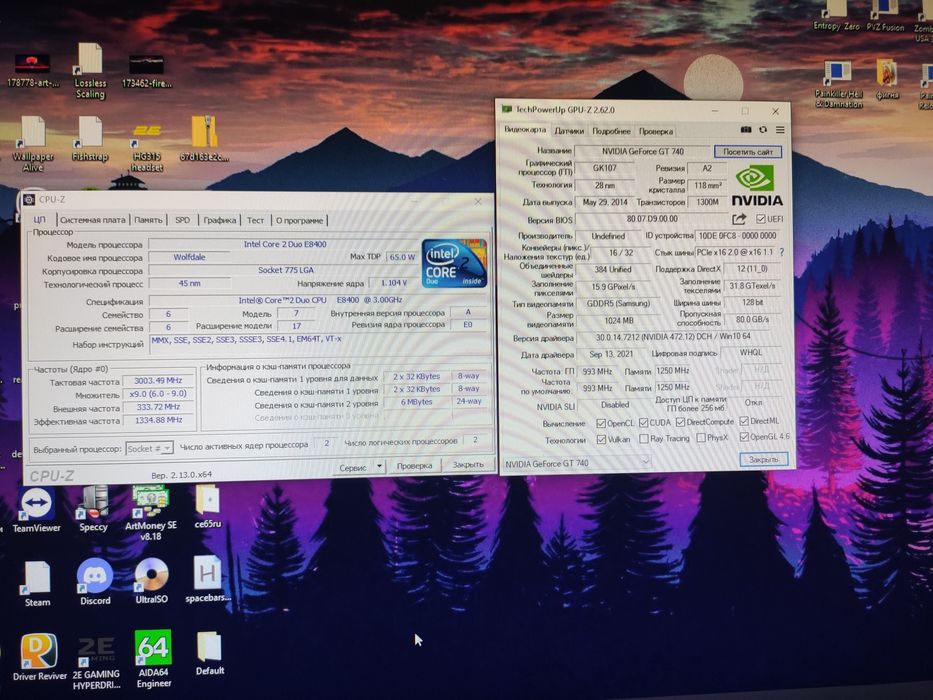The width and height of the screenshot is (933, 700).
Task: Open TeamViewer desktop icon
Action: tap(36, 510)
